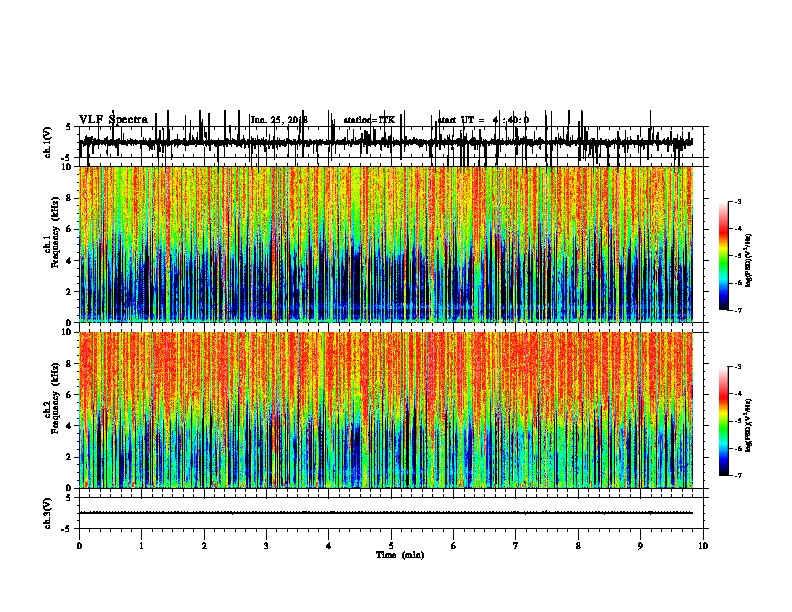792x612 pixels.
Task: Click the '-7' value below ch.2 color bar
Action: (x=738, y=475)
